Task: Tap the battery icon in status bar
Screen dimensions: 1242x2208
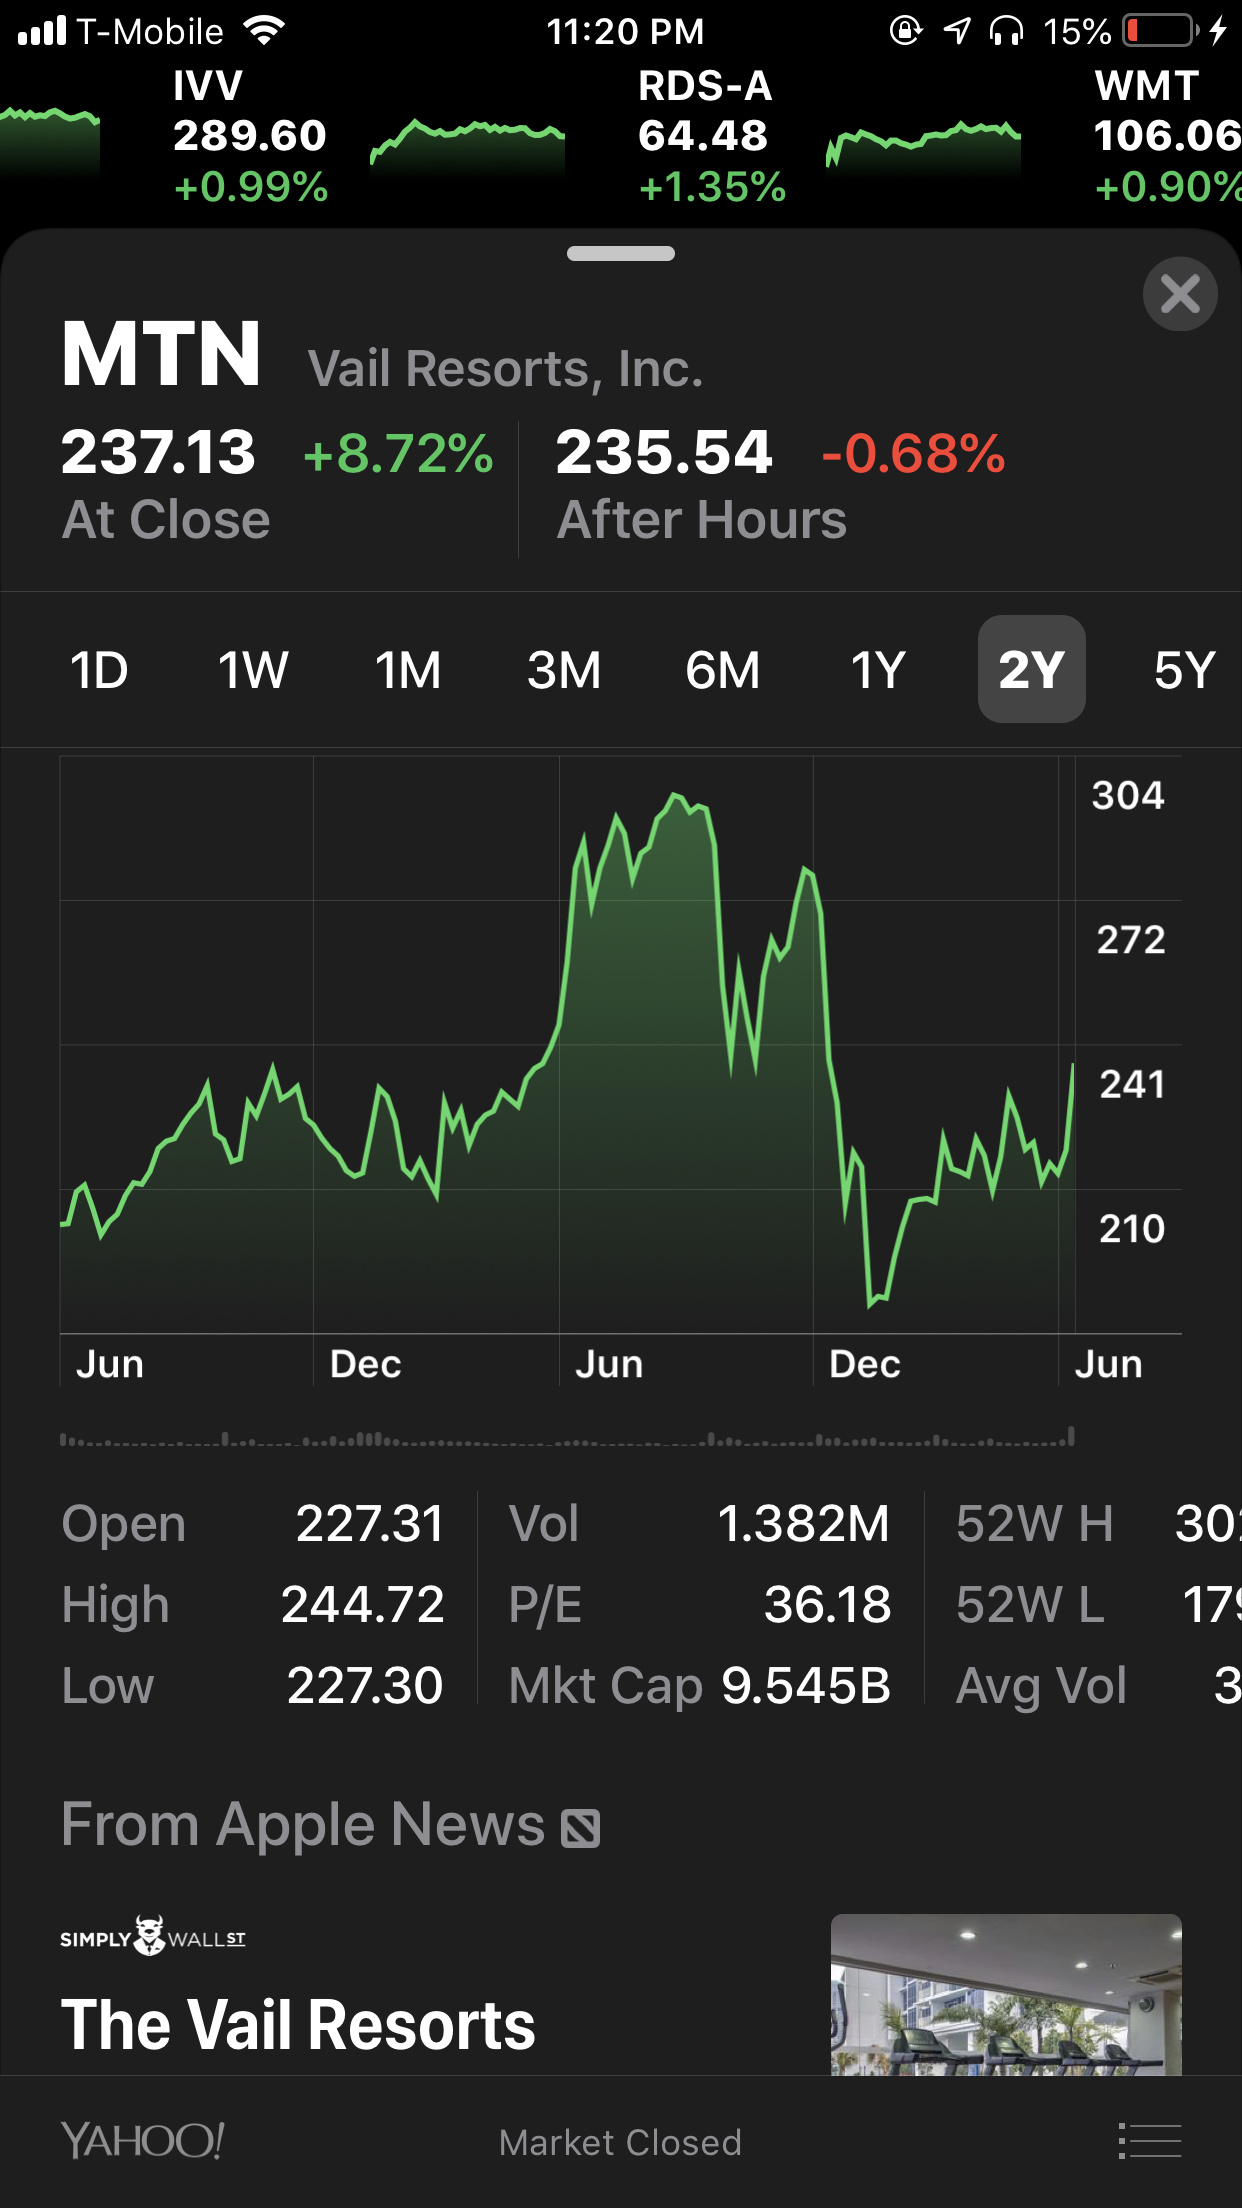Action: [1160, 31]
